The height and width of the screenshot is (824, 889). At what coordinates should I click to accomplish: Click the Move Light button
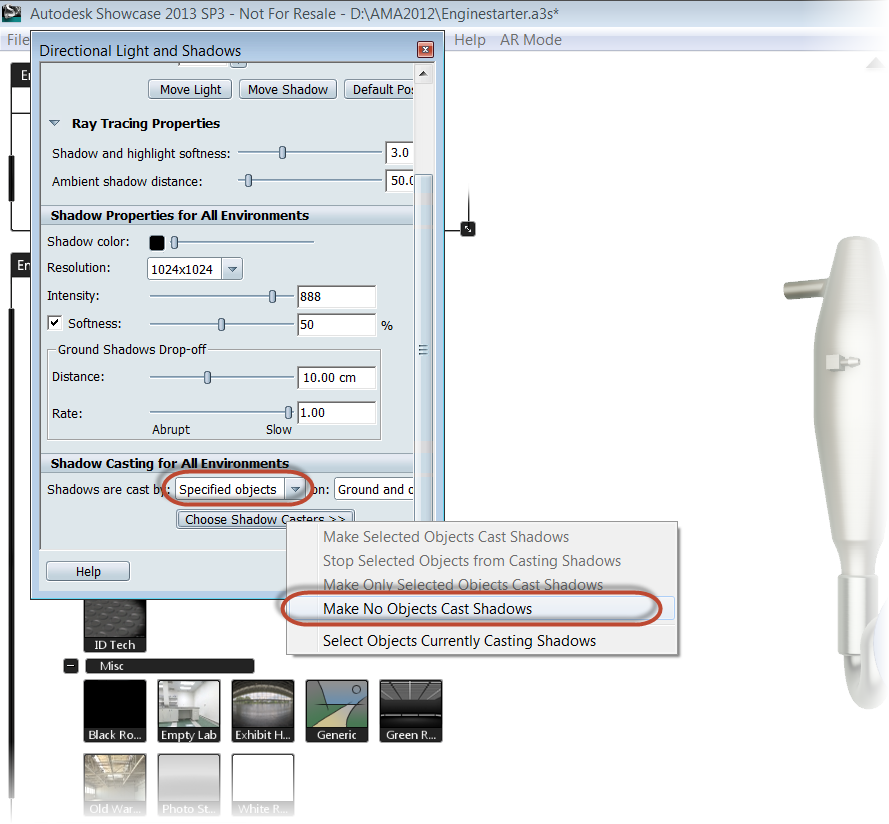tap(190, 90)
